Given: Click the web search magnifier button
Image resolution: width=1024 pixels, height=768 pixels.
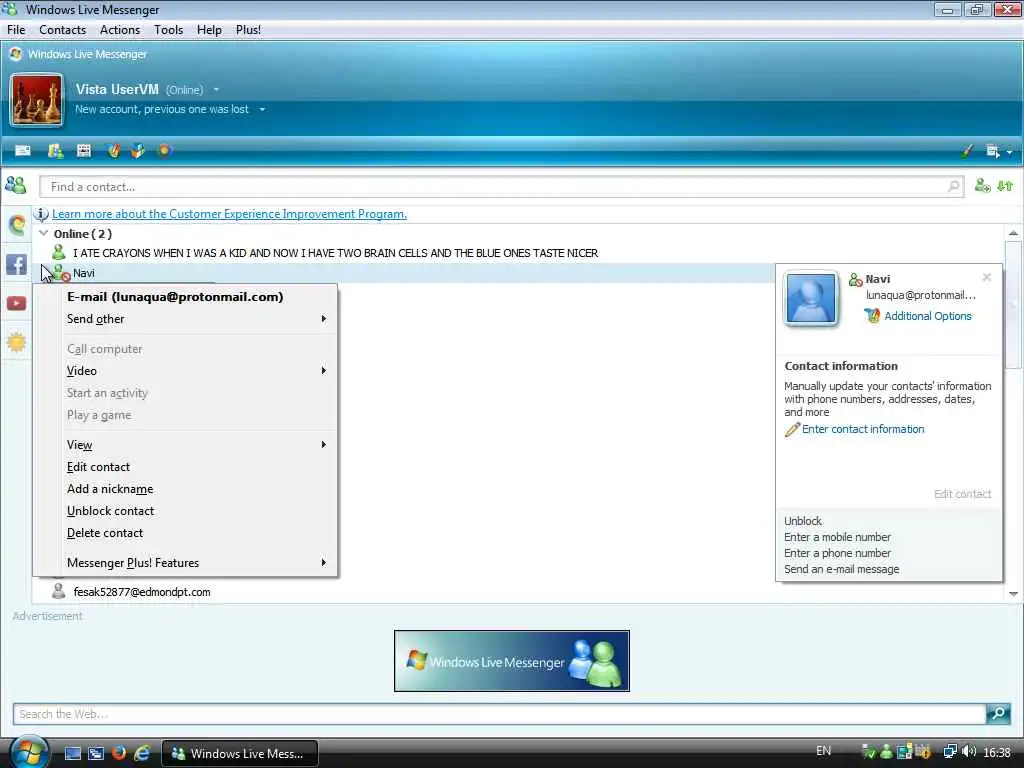Looking at the screenshot, I should click(x=998, y=713).
